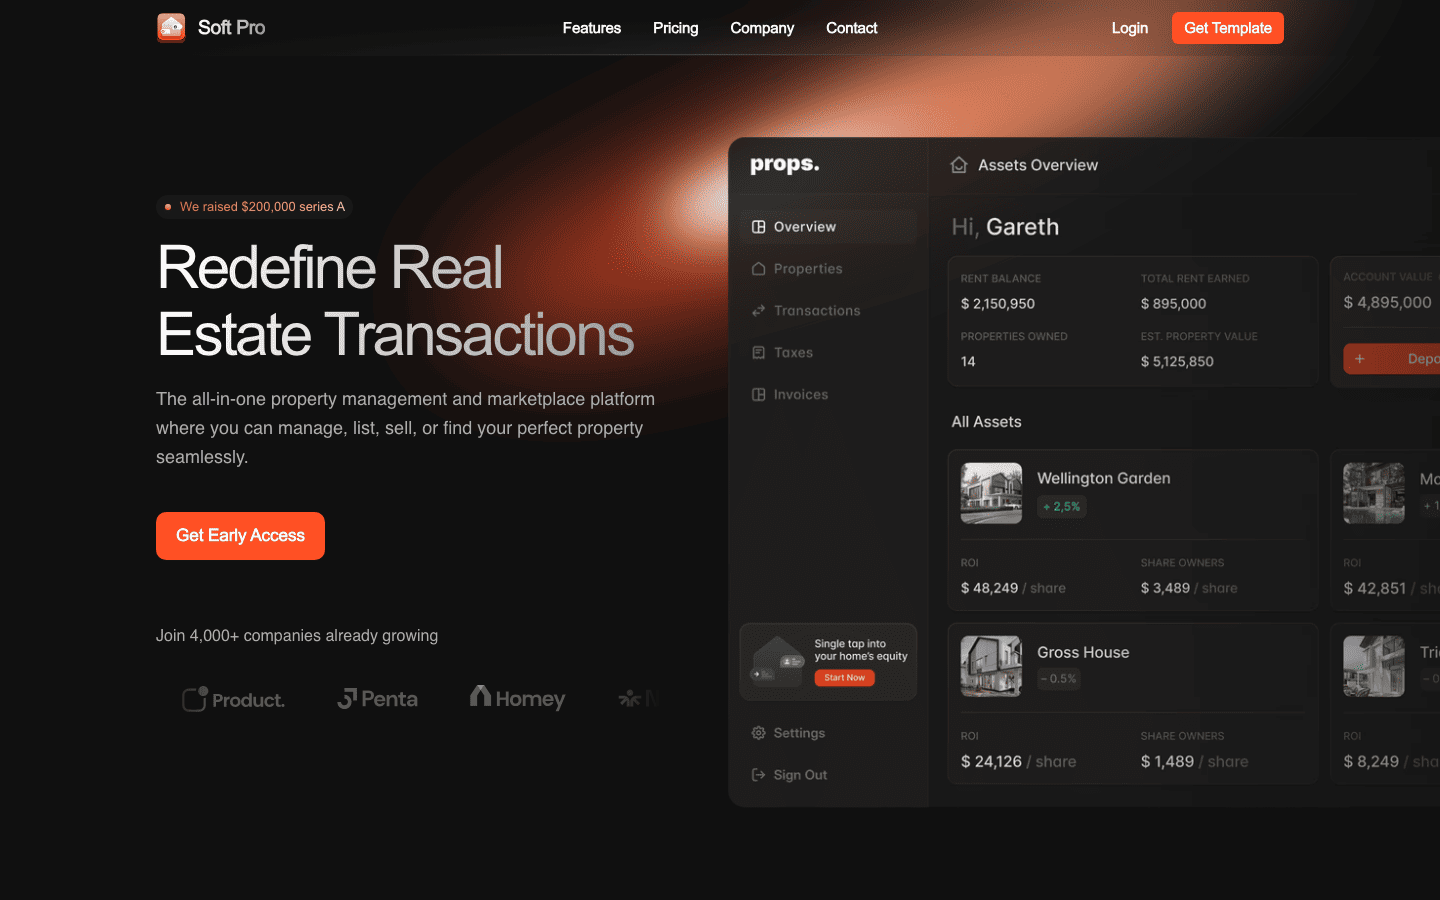Viewport: 1440px width, 900px height.
Task: Open the Features nav link
Action: pyautogui.click(x=591, y=28)
